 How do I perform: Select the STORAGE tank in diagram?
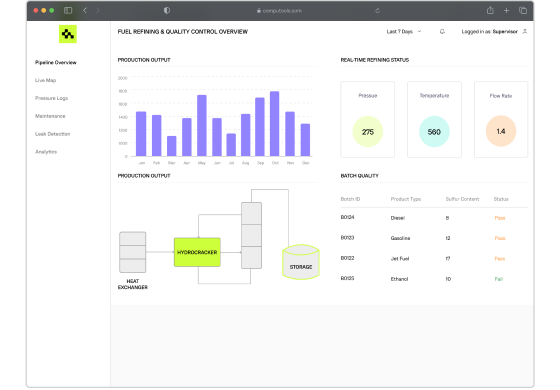tap(301, 262)
